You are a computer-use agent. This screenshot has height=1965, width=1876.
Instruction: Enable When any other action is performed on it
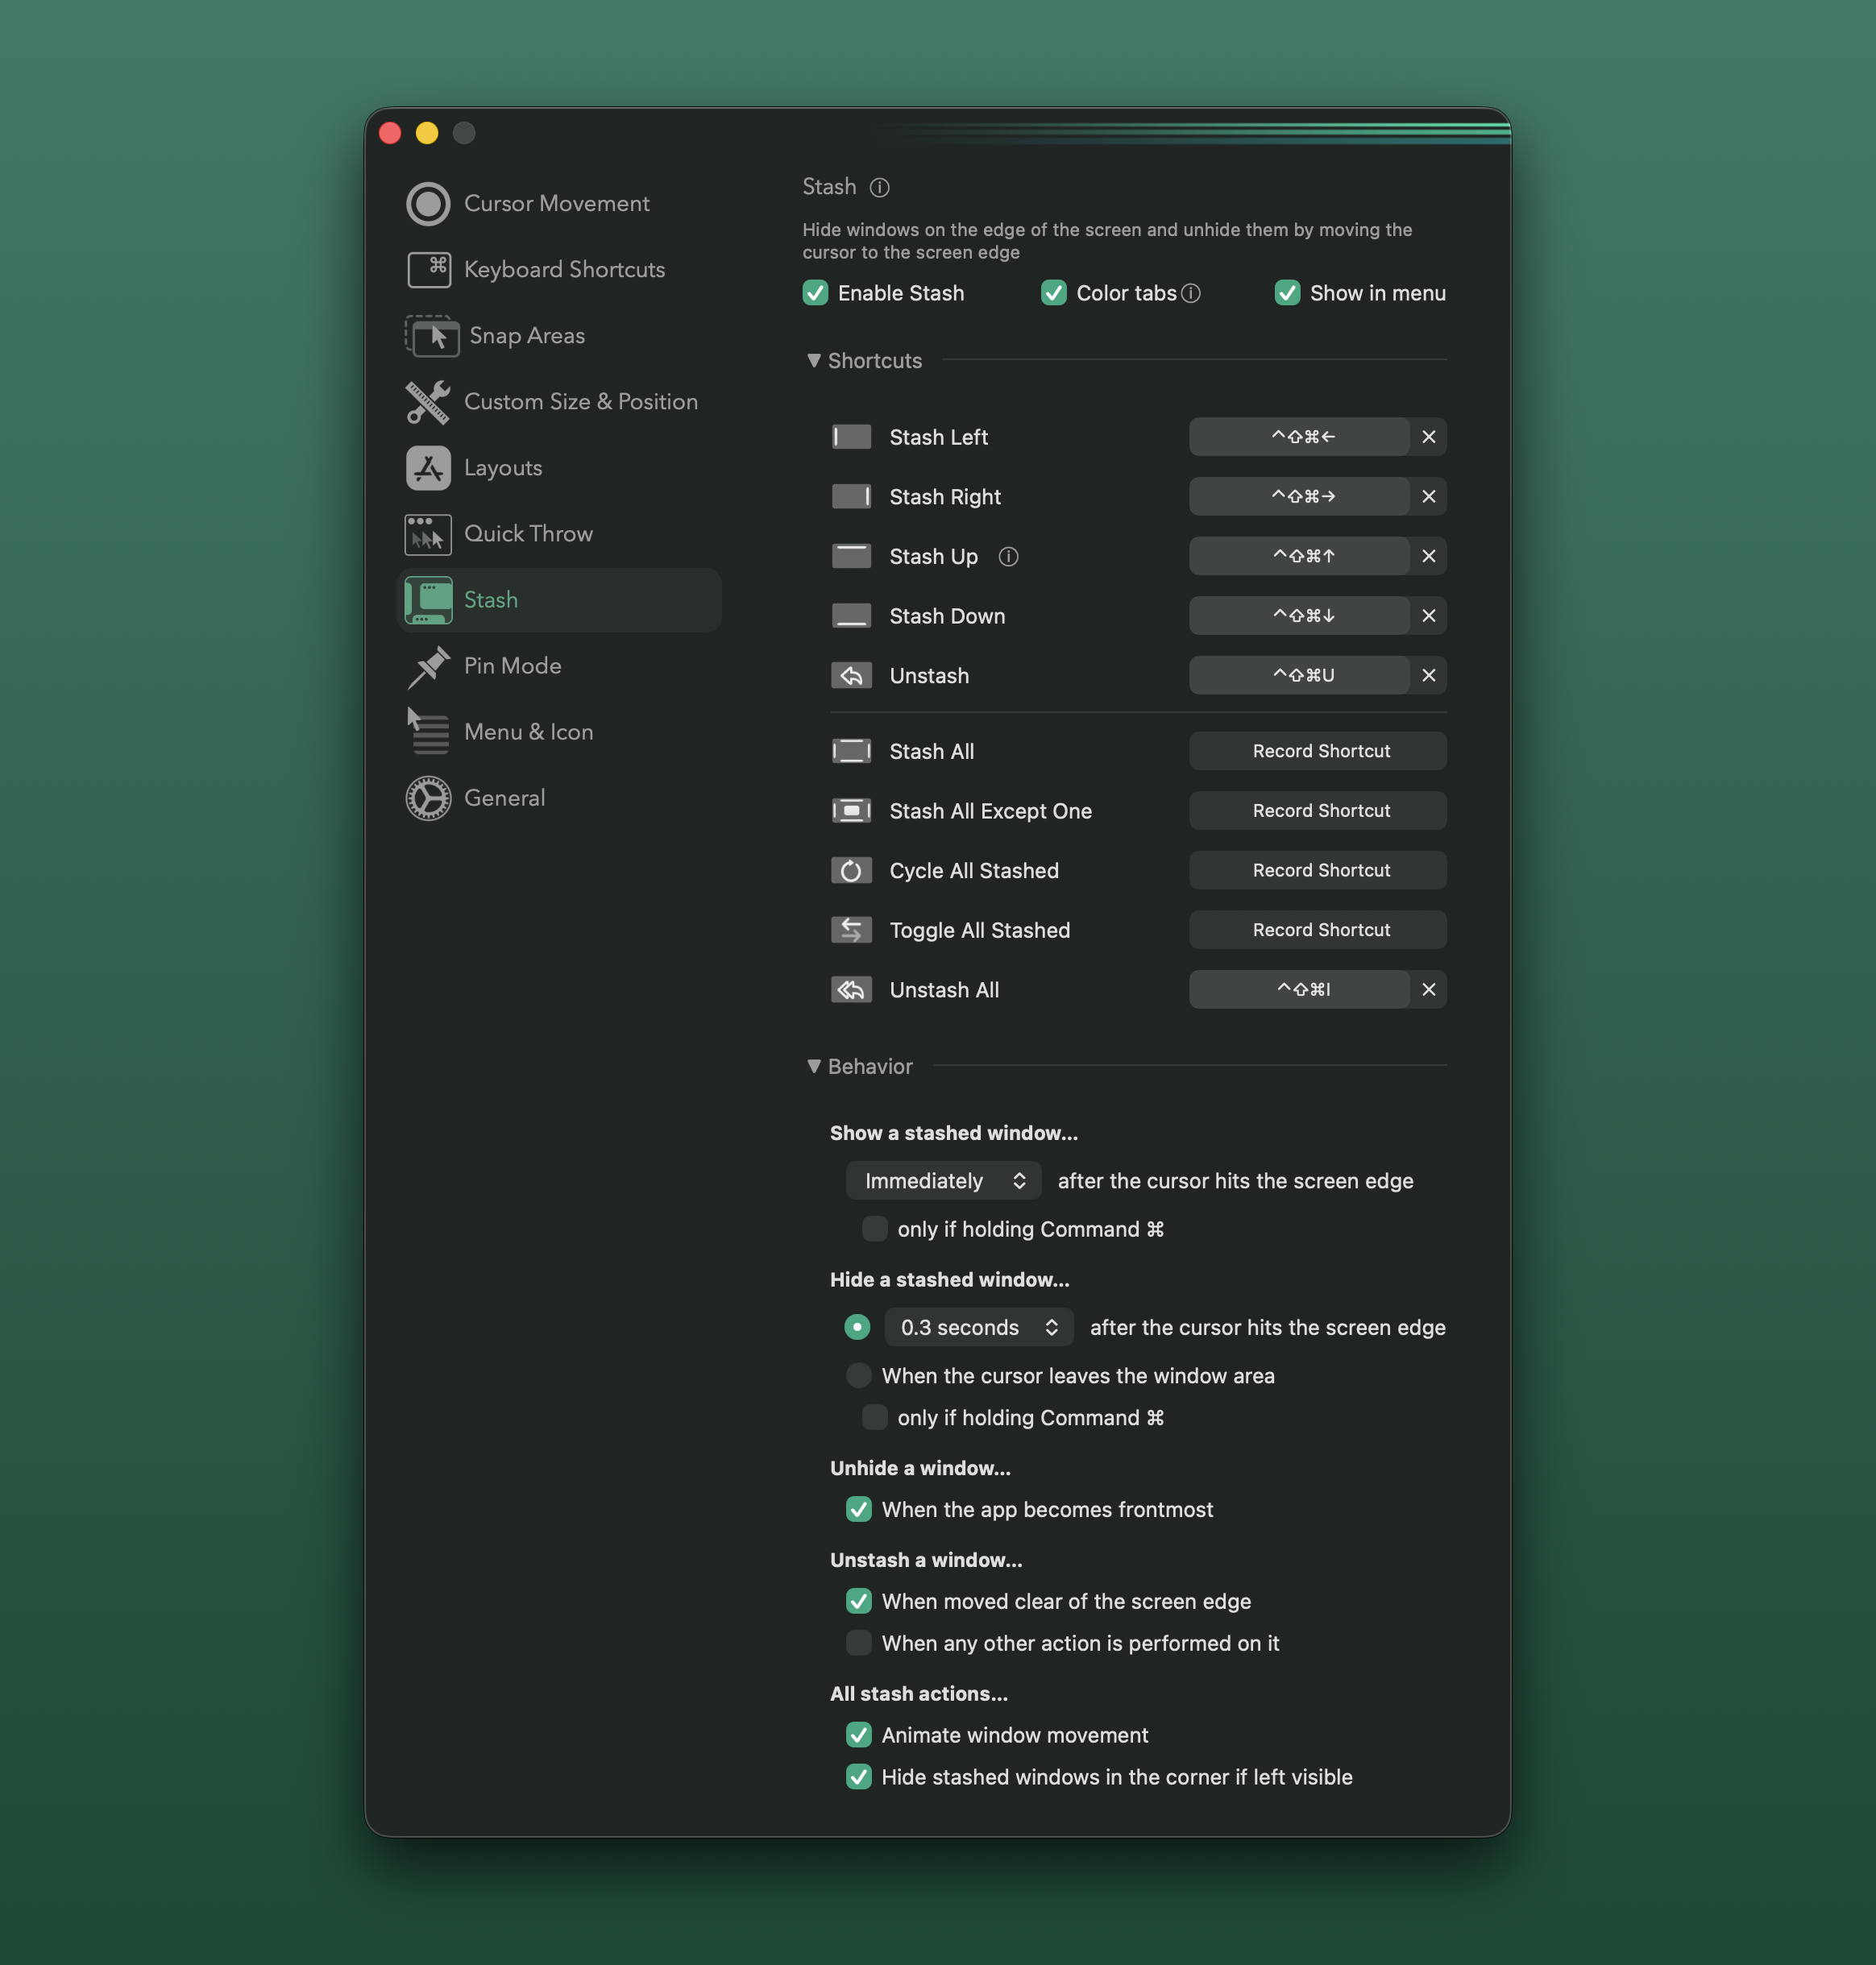pos(858,1644)
